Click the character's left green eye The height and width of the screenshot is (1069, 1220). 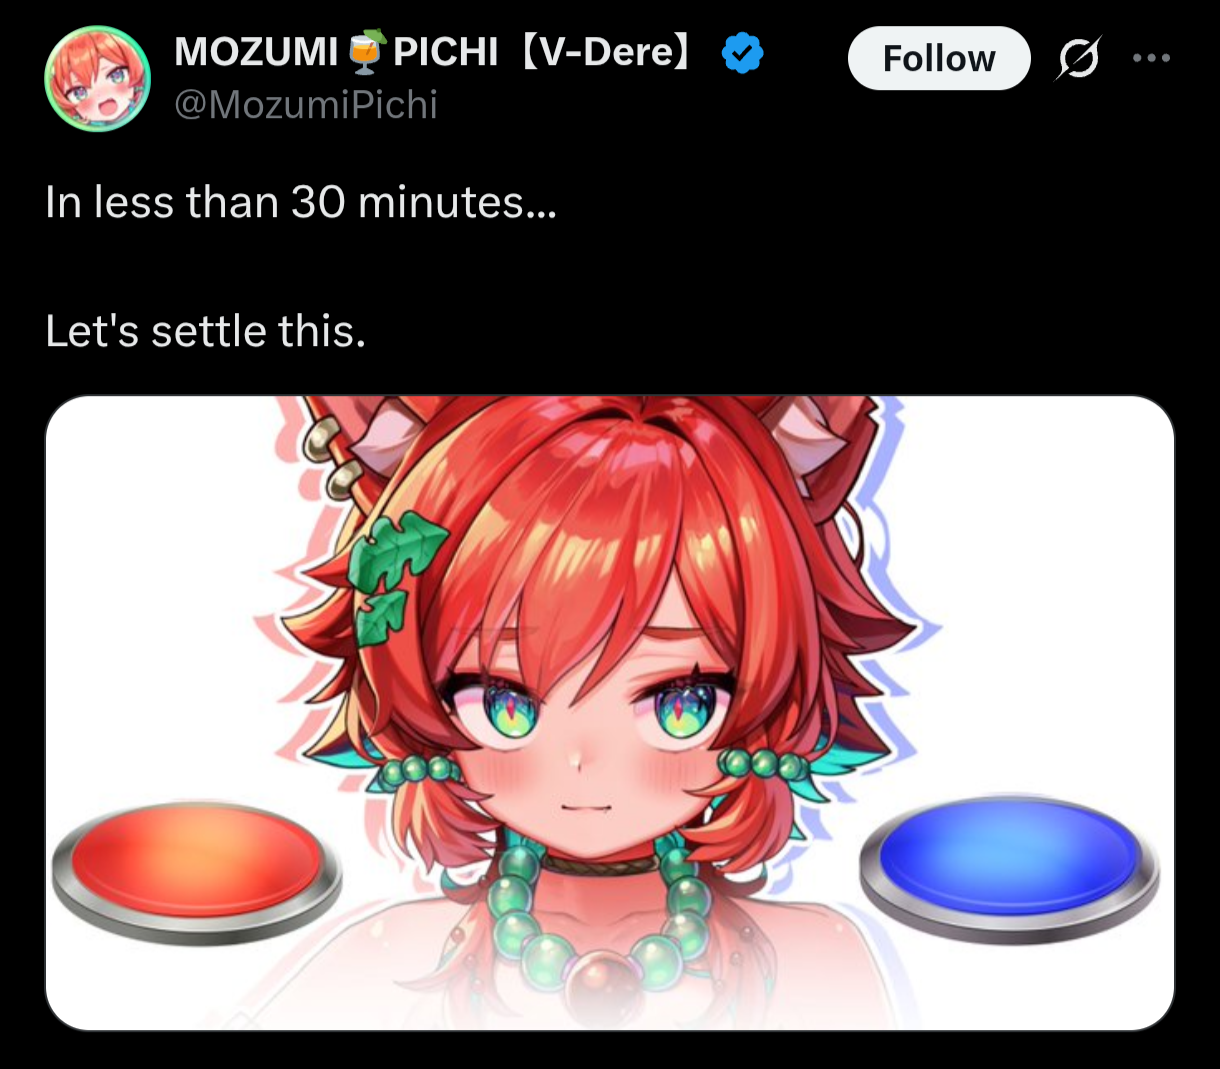[512, 707]
